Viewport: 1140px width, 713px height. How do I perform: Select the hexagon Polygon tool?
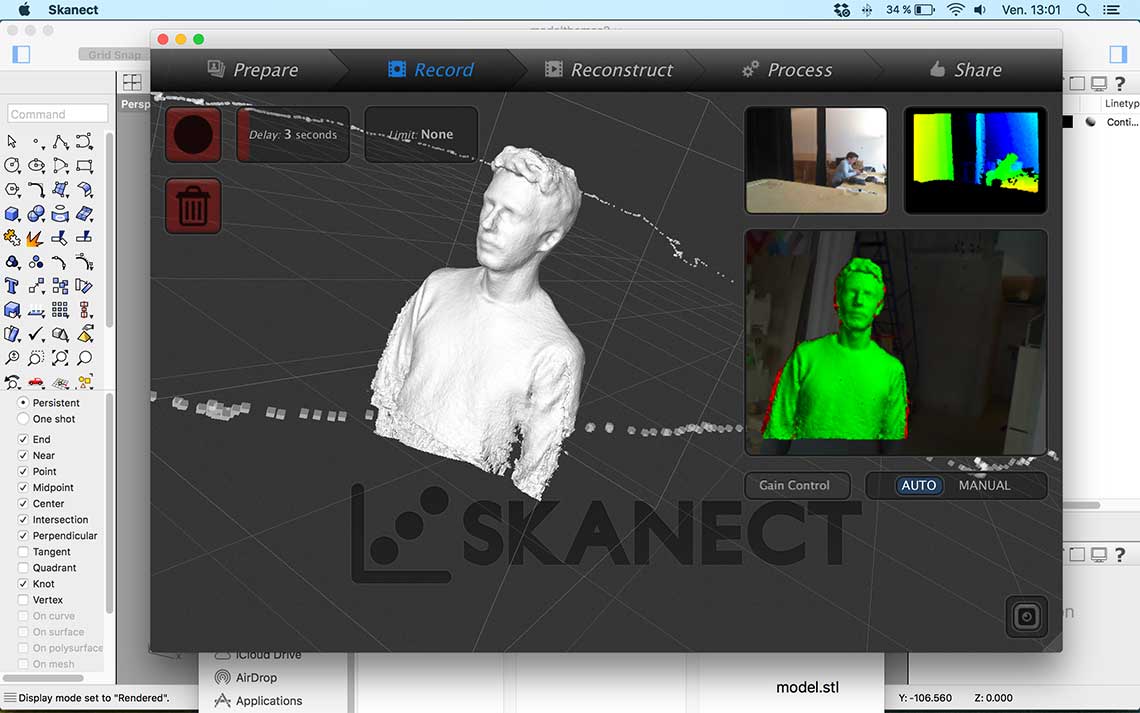pos(12,190)
